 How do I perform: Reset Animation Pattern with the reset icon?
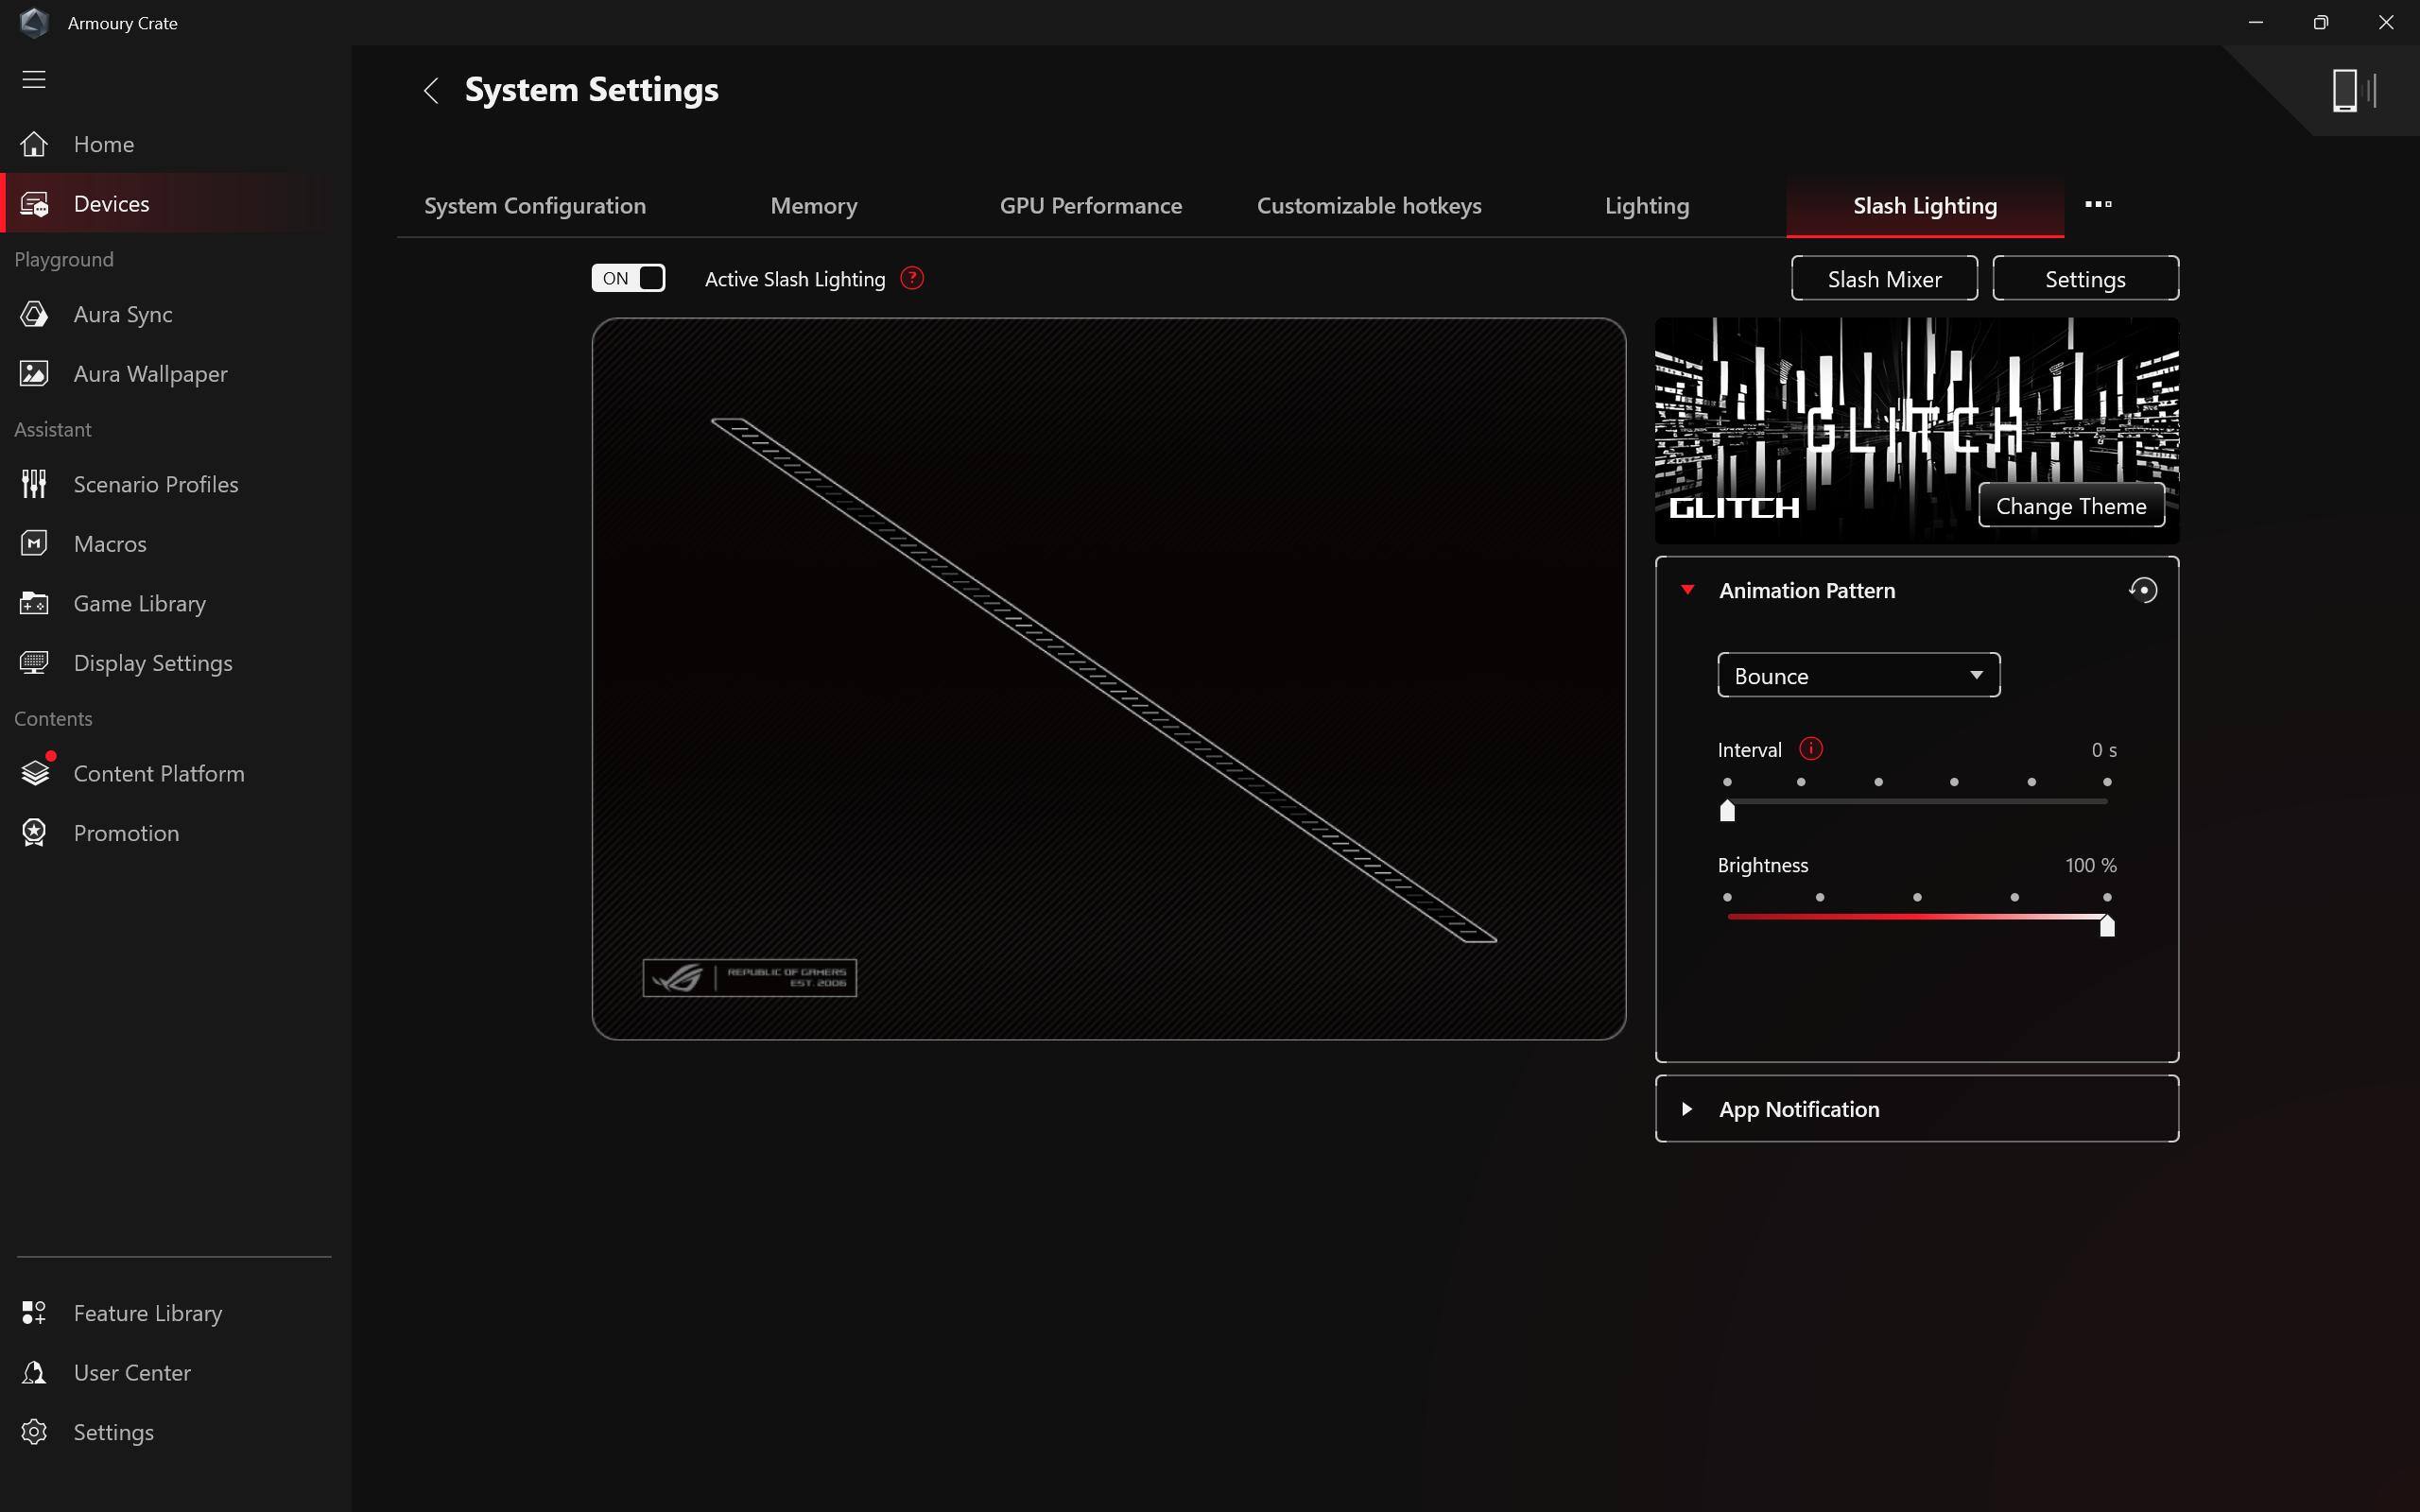[x=2142, y=590]
